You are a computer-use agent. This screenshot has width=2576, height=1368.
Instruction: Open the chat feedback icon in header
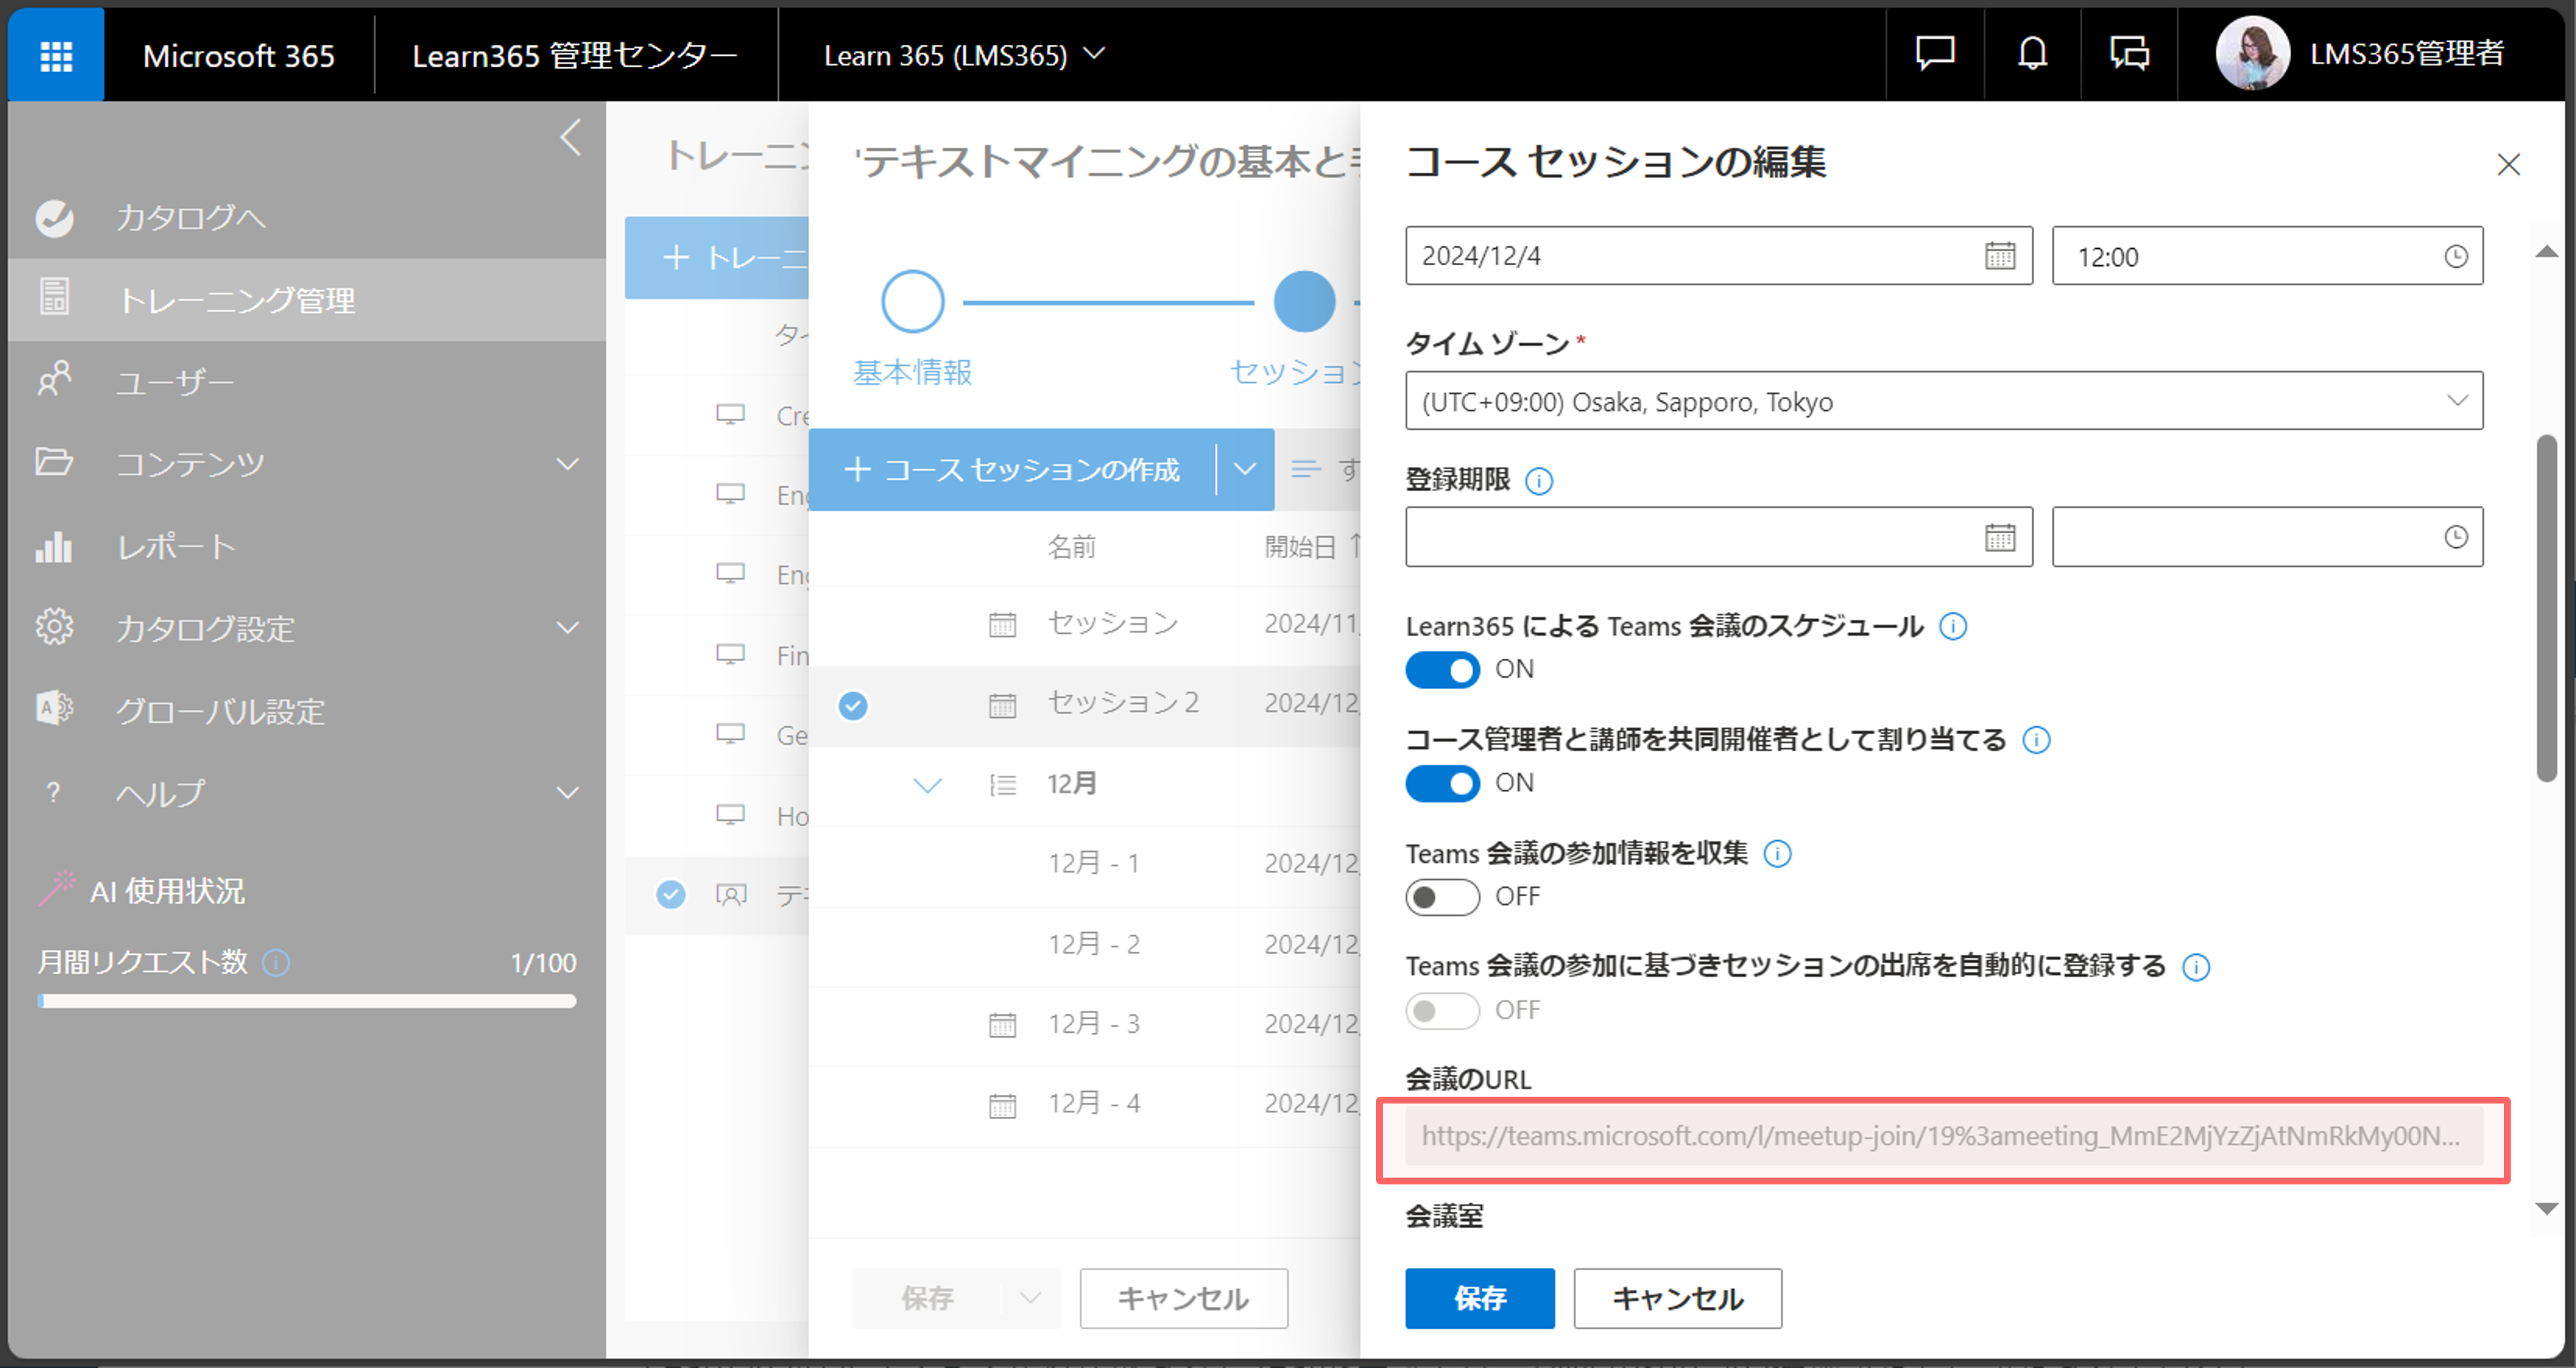[x=1934, y=53]
